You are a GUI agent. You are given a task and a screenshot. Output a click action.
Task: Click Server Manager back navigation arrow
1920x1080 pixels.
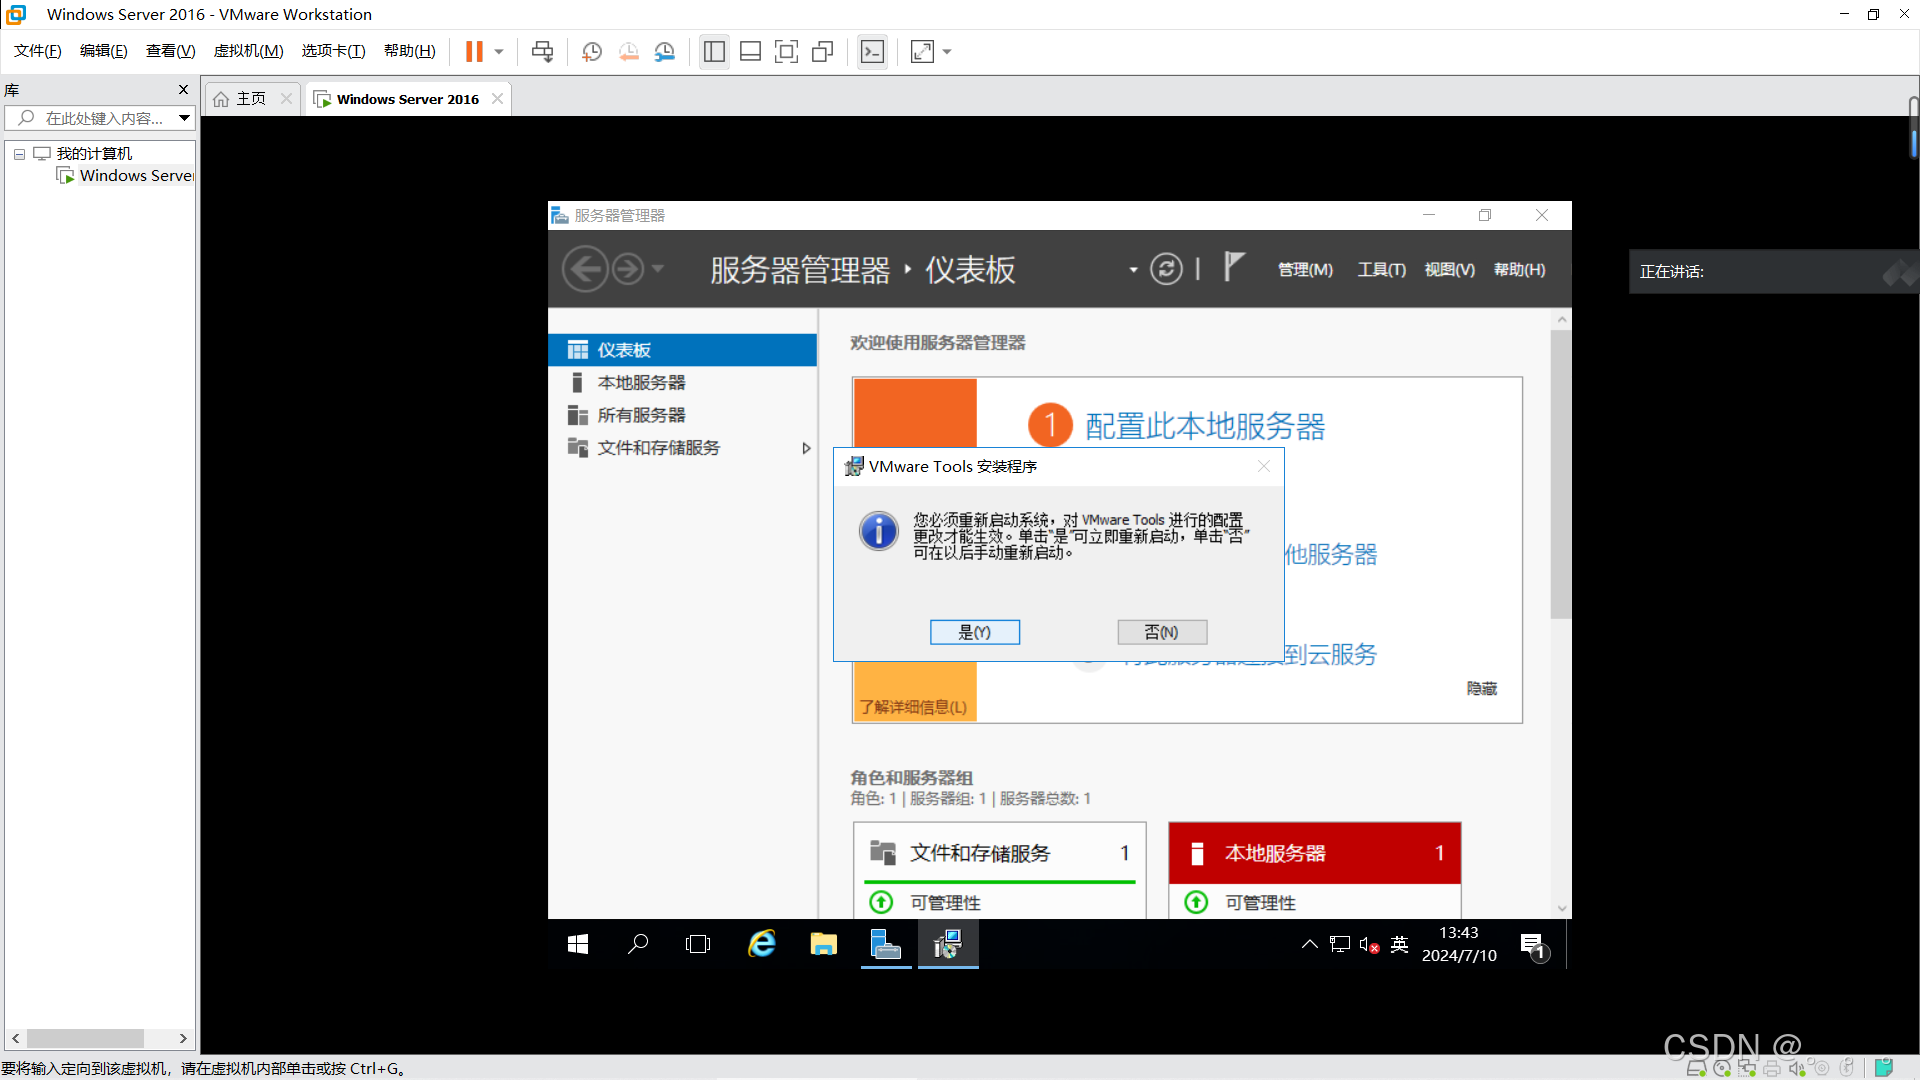(x=585, y=269)
